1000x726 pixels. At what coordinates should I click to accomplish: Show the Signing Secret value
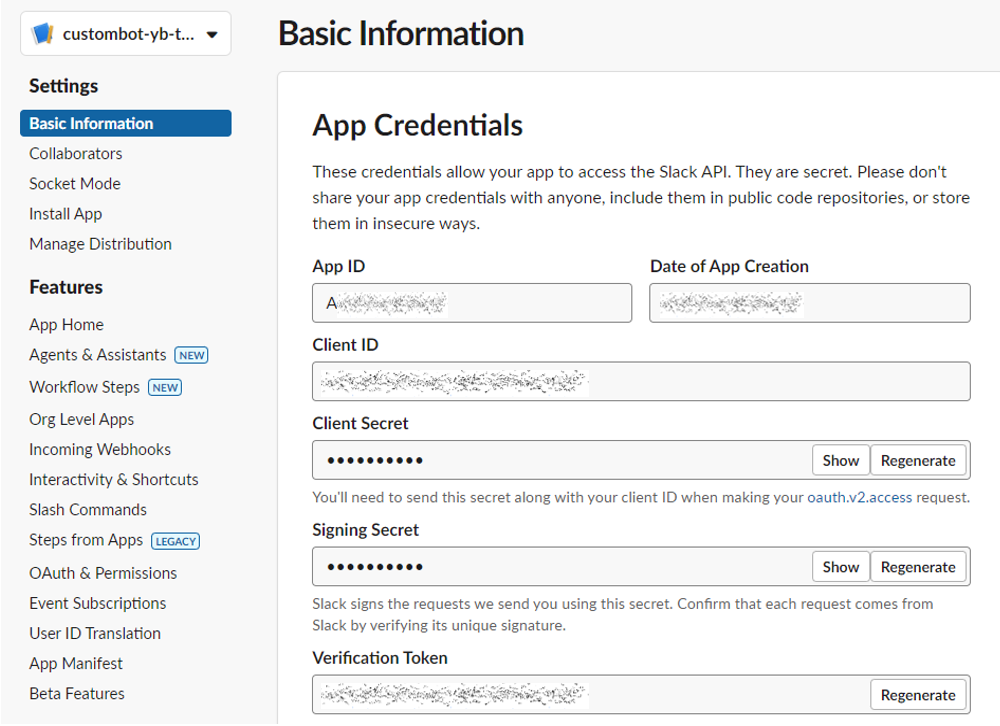(840, 567)
